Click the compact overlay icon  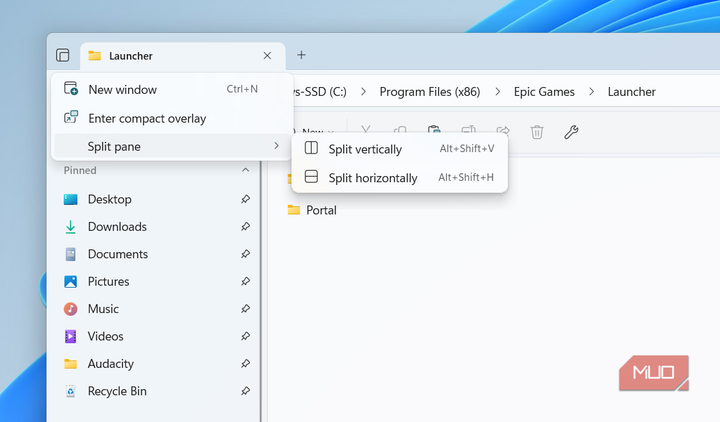(x=71, y=117)
